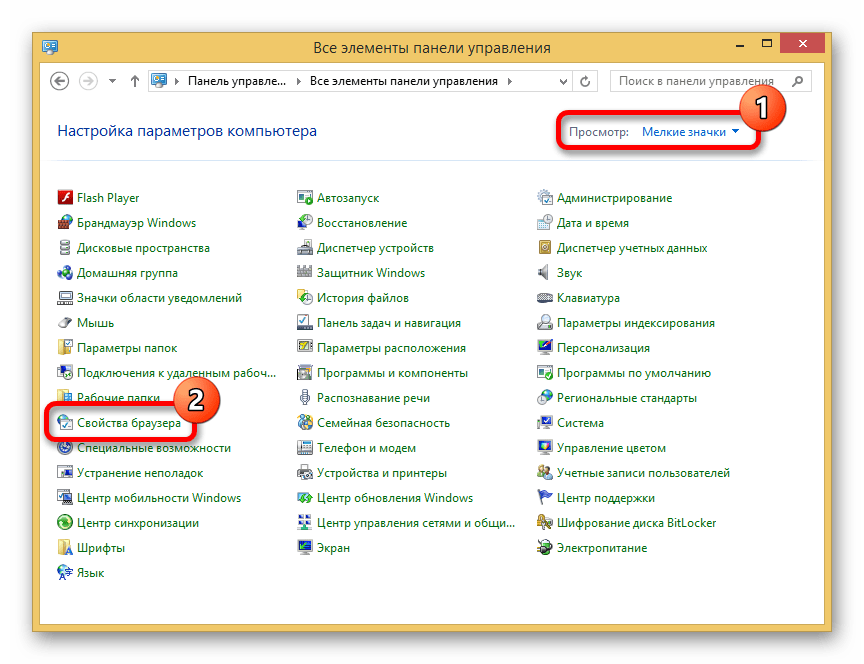Open the Администрирование icon

[x=544, y=197]
